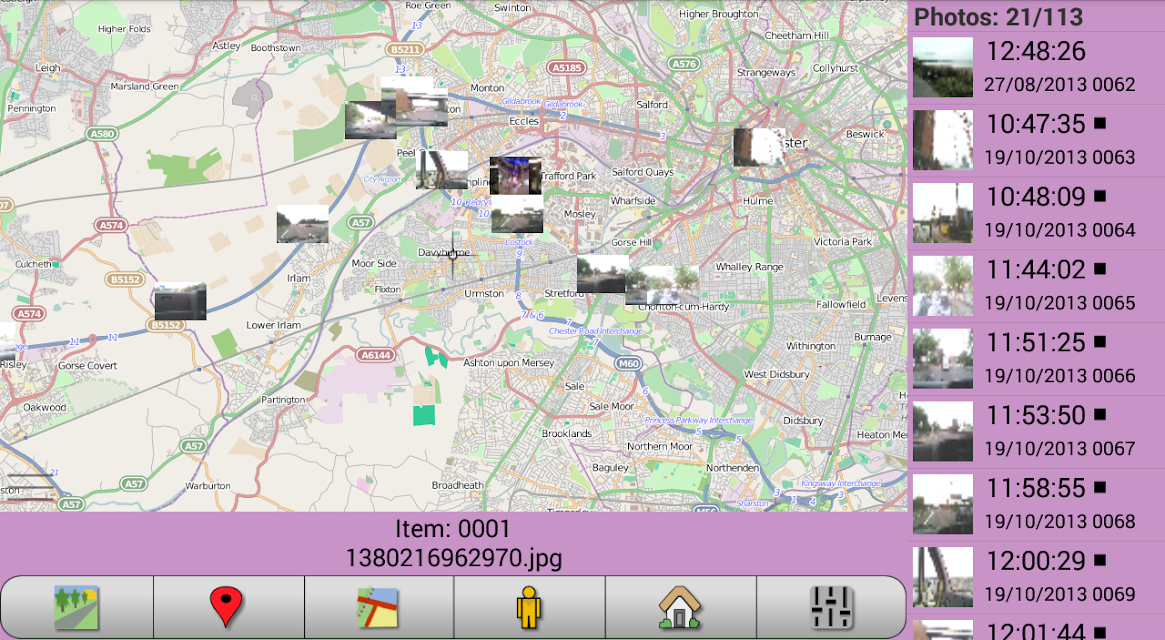Switch to the map view icon

pyautogui.click(x=377, y=607)
